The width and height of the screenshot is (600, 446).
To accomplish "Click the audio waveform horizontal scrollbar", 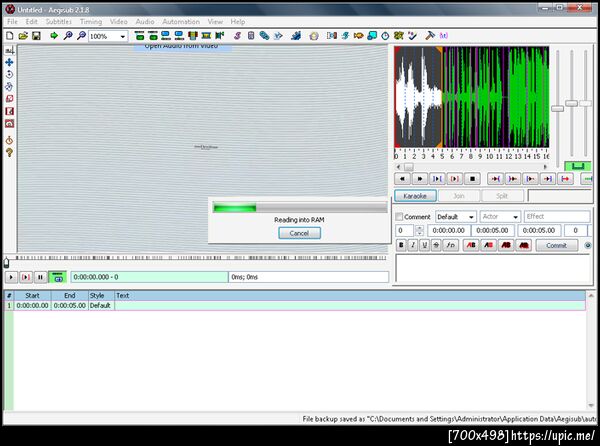I will click(x=471, y=167).
